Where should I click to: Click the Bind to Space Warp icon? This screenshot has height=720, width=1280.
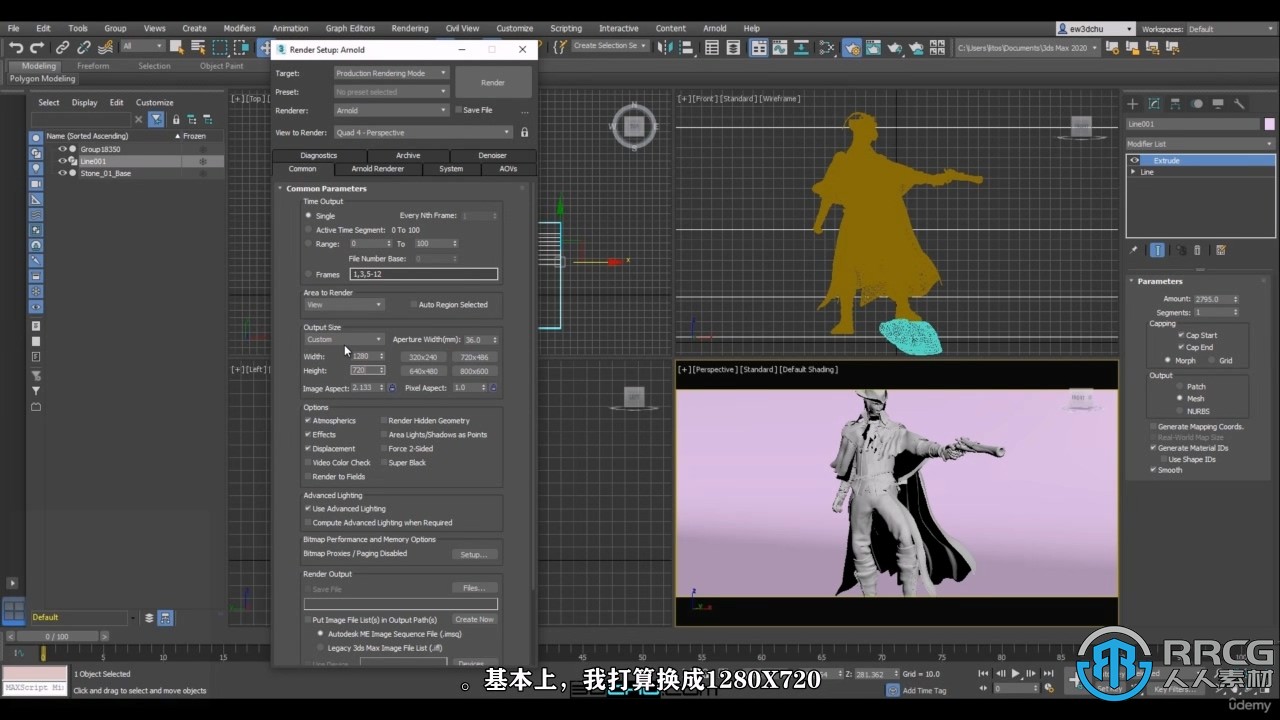105,47
